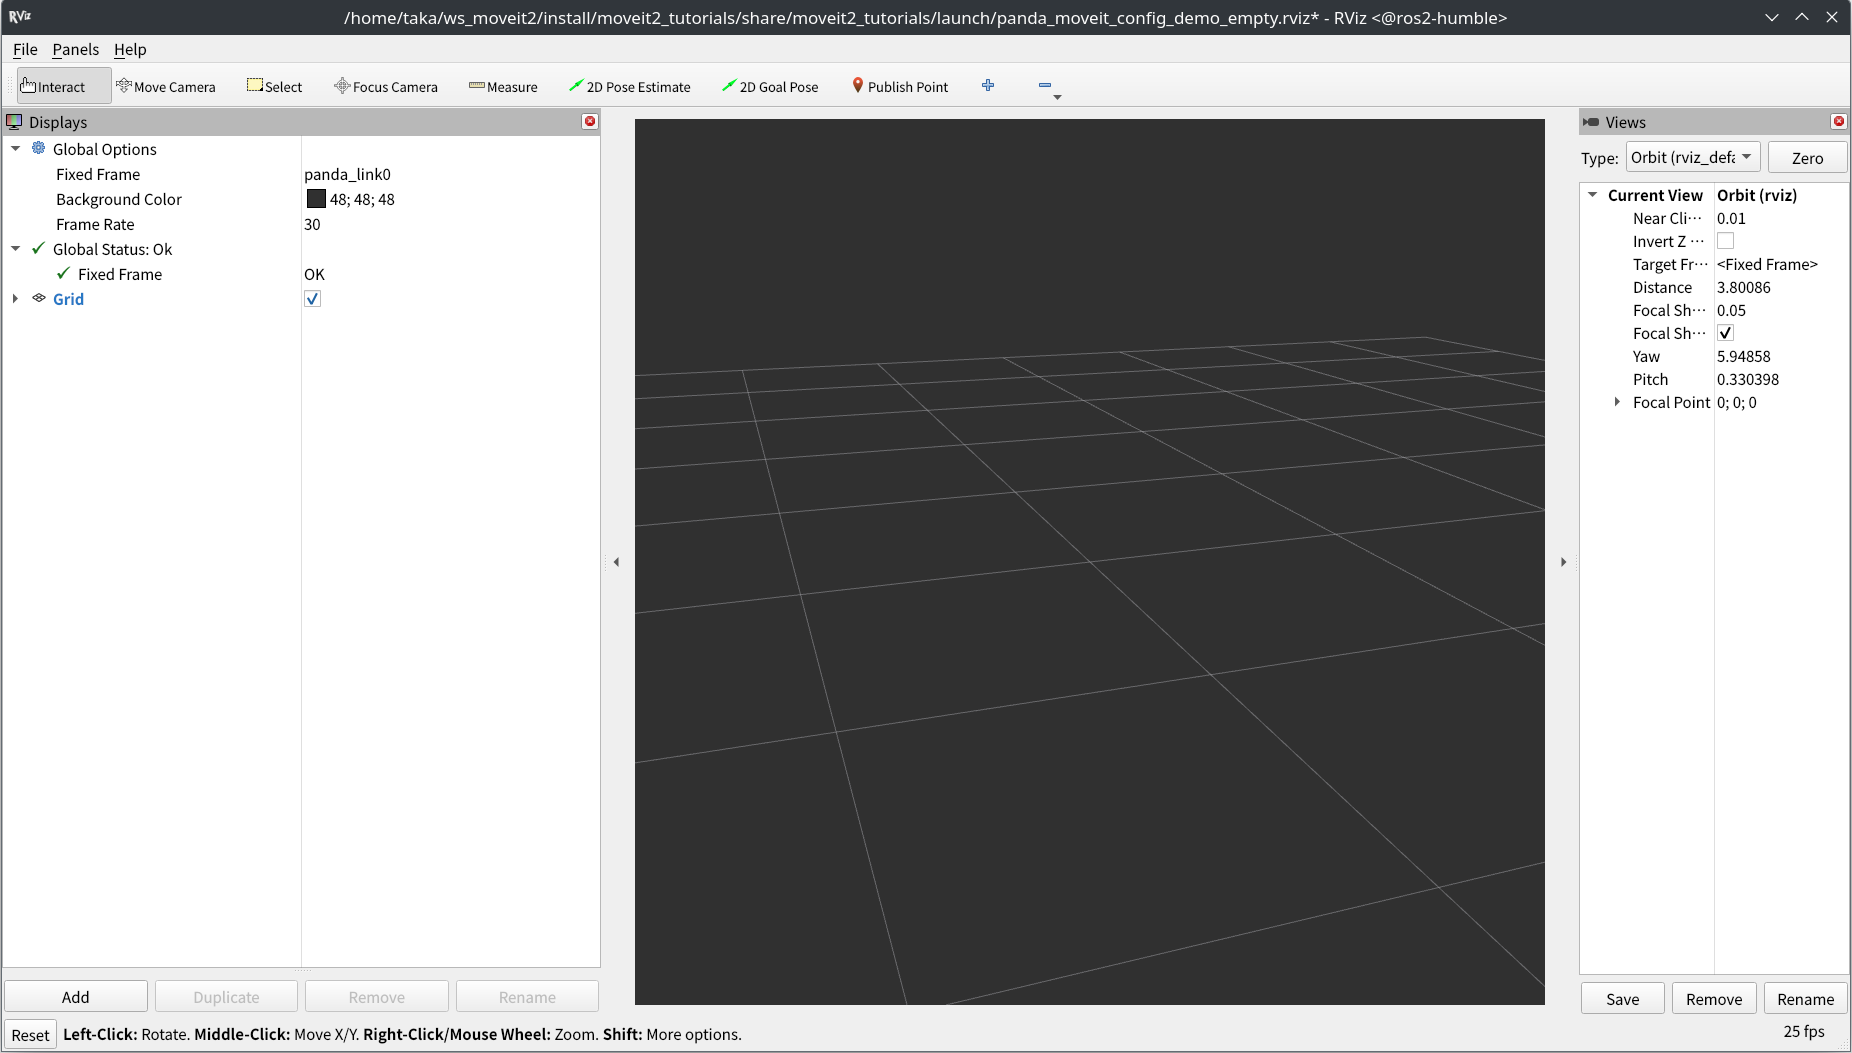The width and height of the screenshot is (1852, 1053).
Task: Click the Background Color swatch
Action: tap(316, 198)
